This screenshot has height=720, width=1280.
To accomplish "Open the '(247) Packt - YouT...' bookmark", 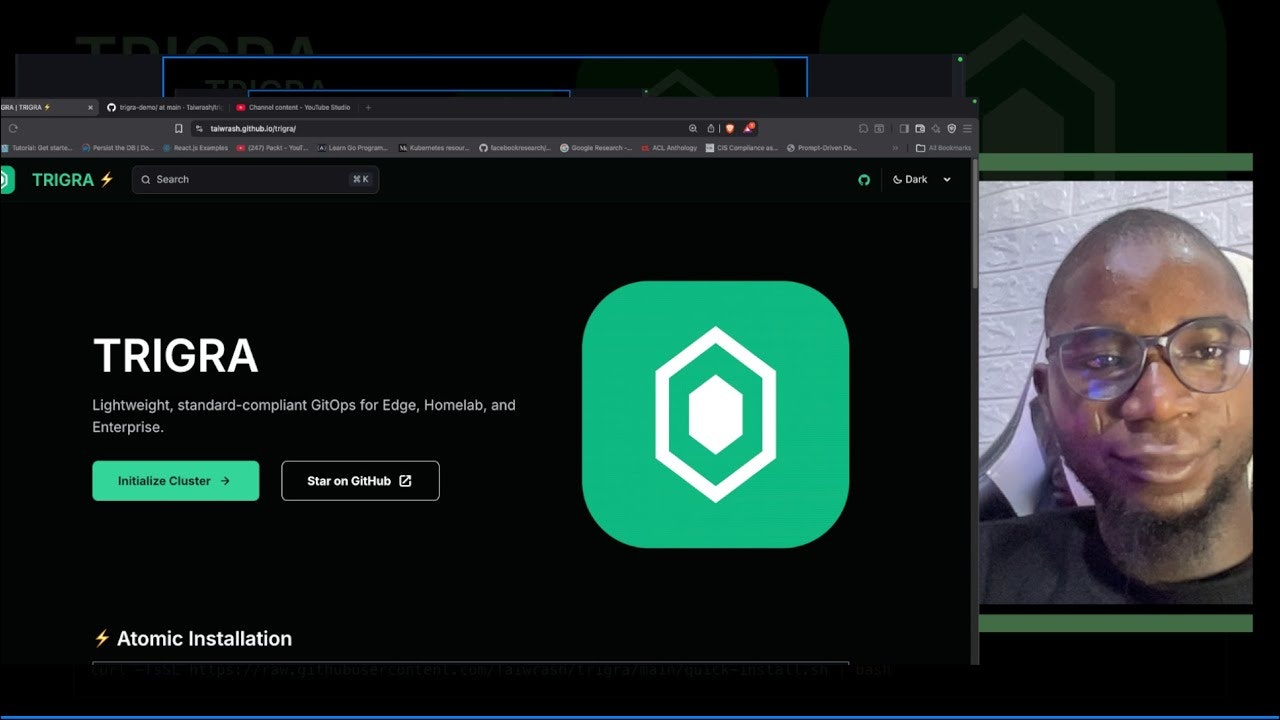I will (x=273, y=148).
